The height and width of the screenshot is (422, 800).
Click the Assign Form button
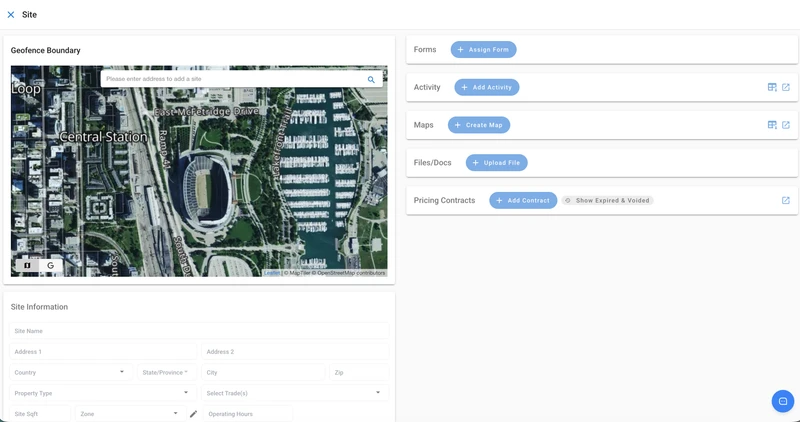[483, 49]
